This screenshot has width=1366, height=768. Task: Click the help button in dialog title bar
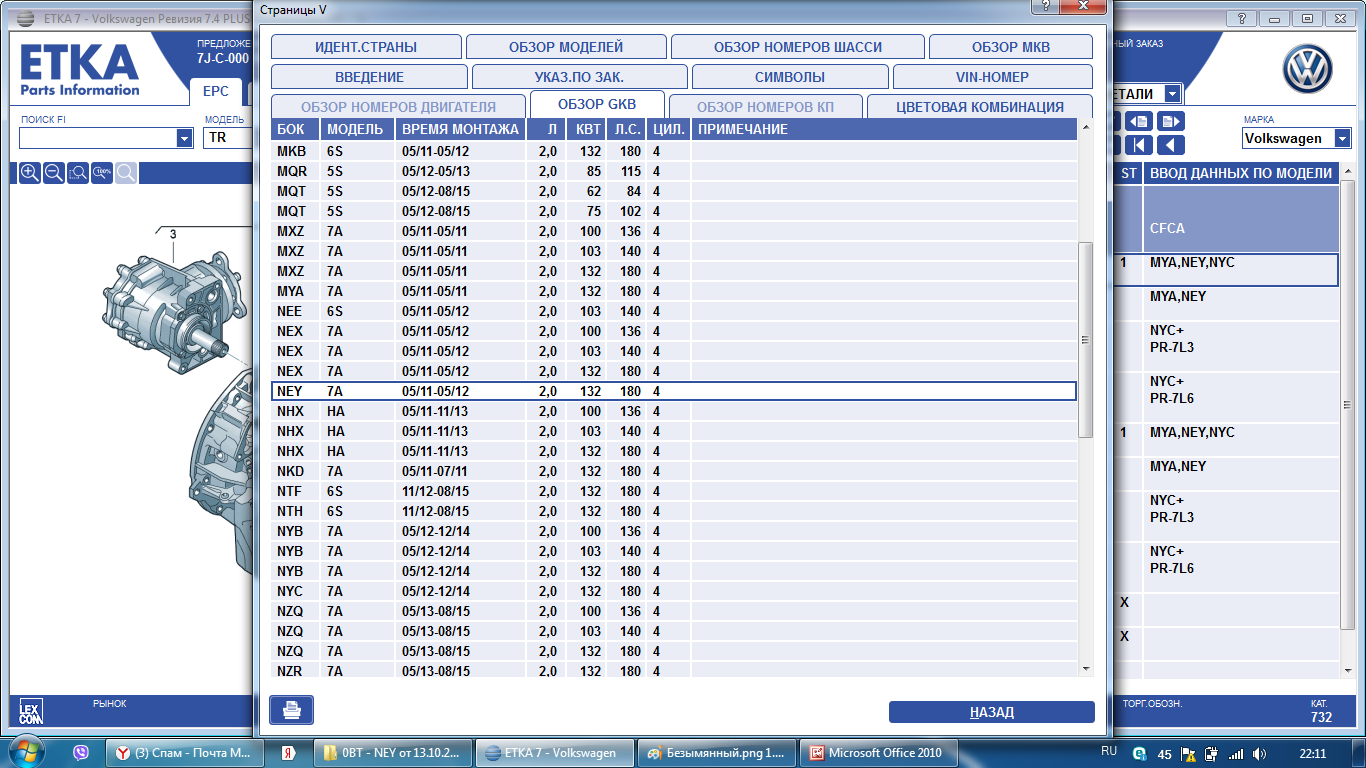(x=1047, y=6)
